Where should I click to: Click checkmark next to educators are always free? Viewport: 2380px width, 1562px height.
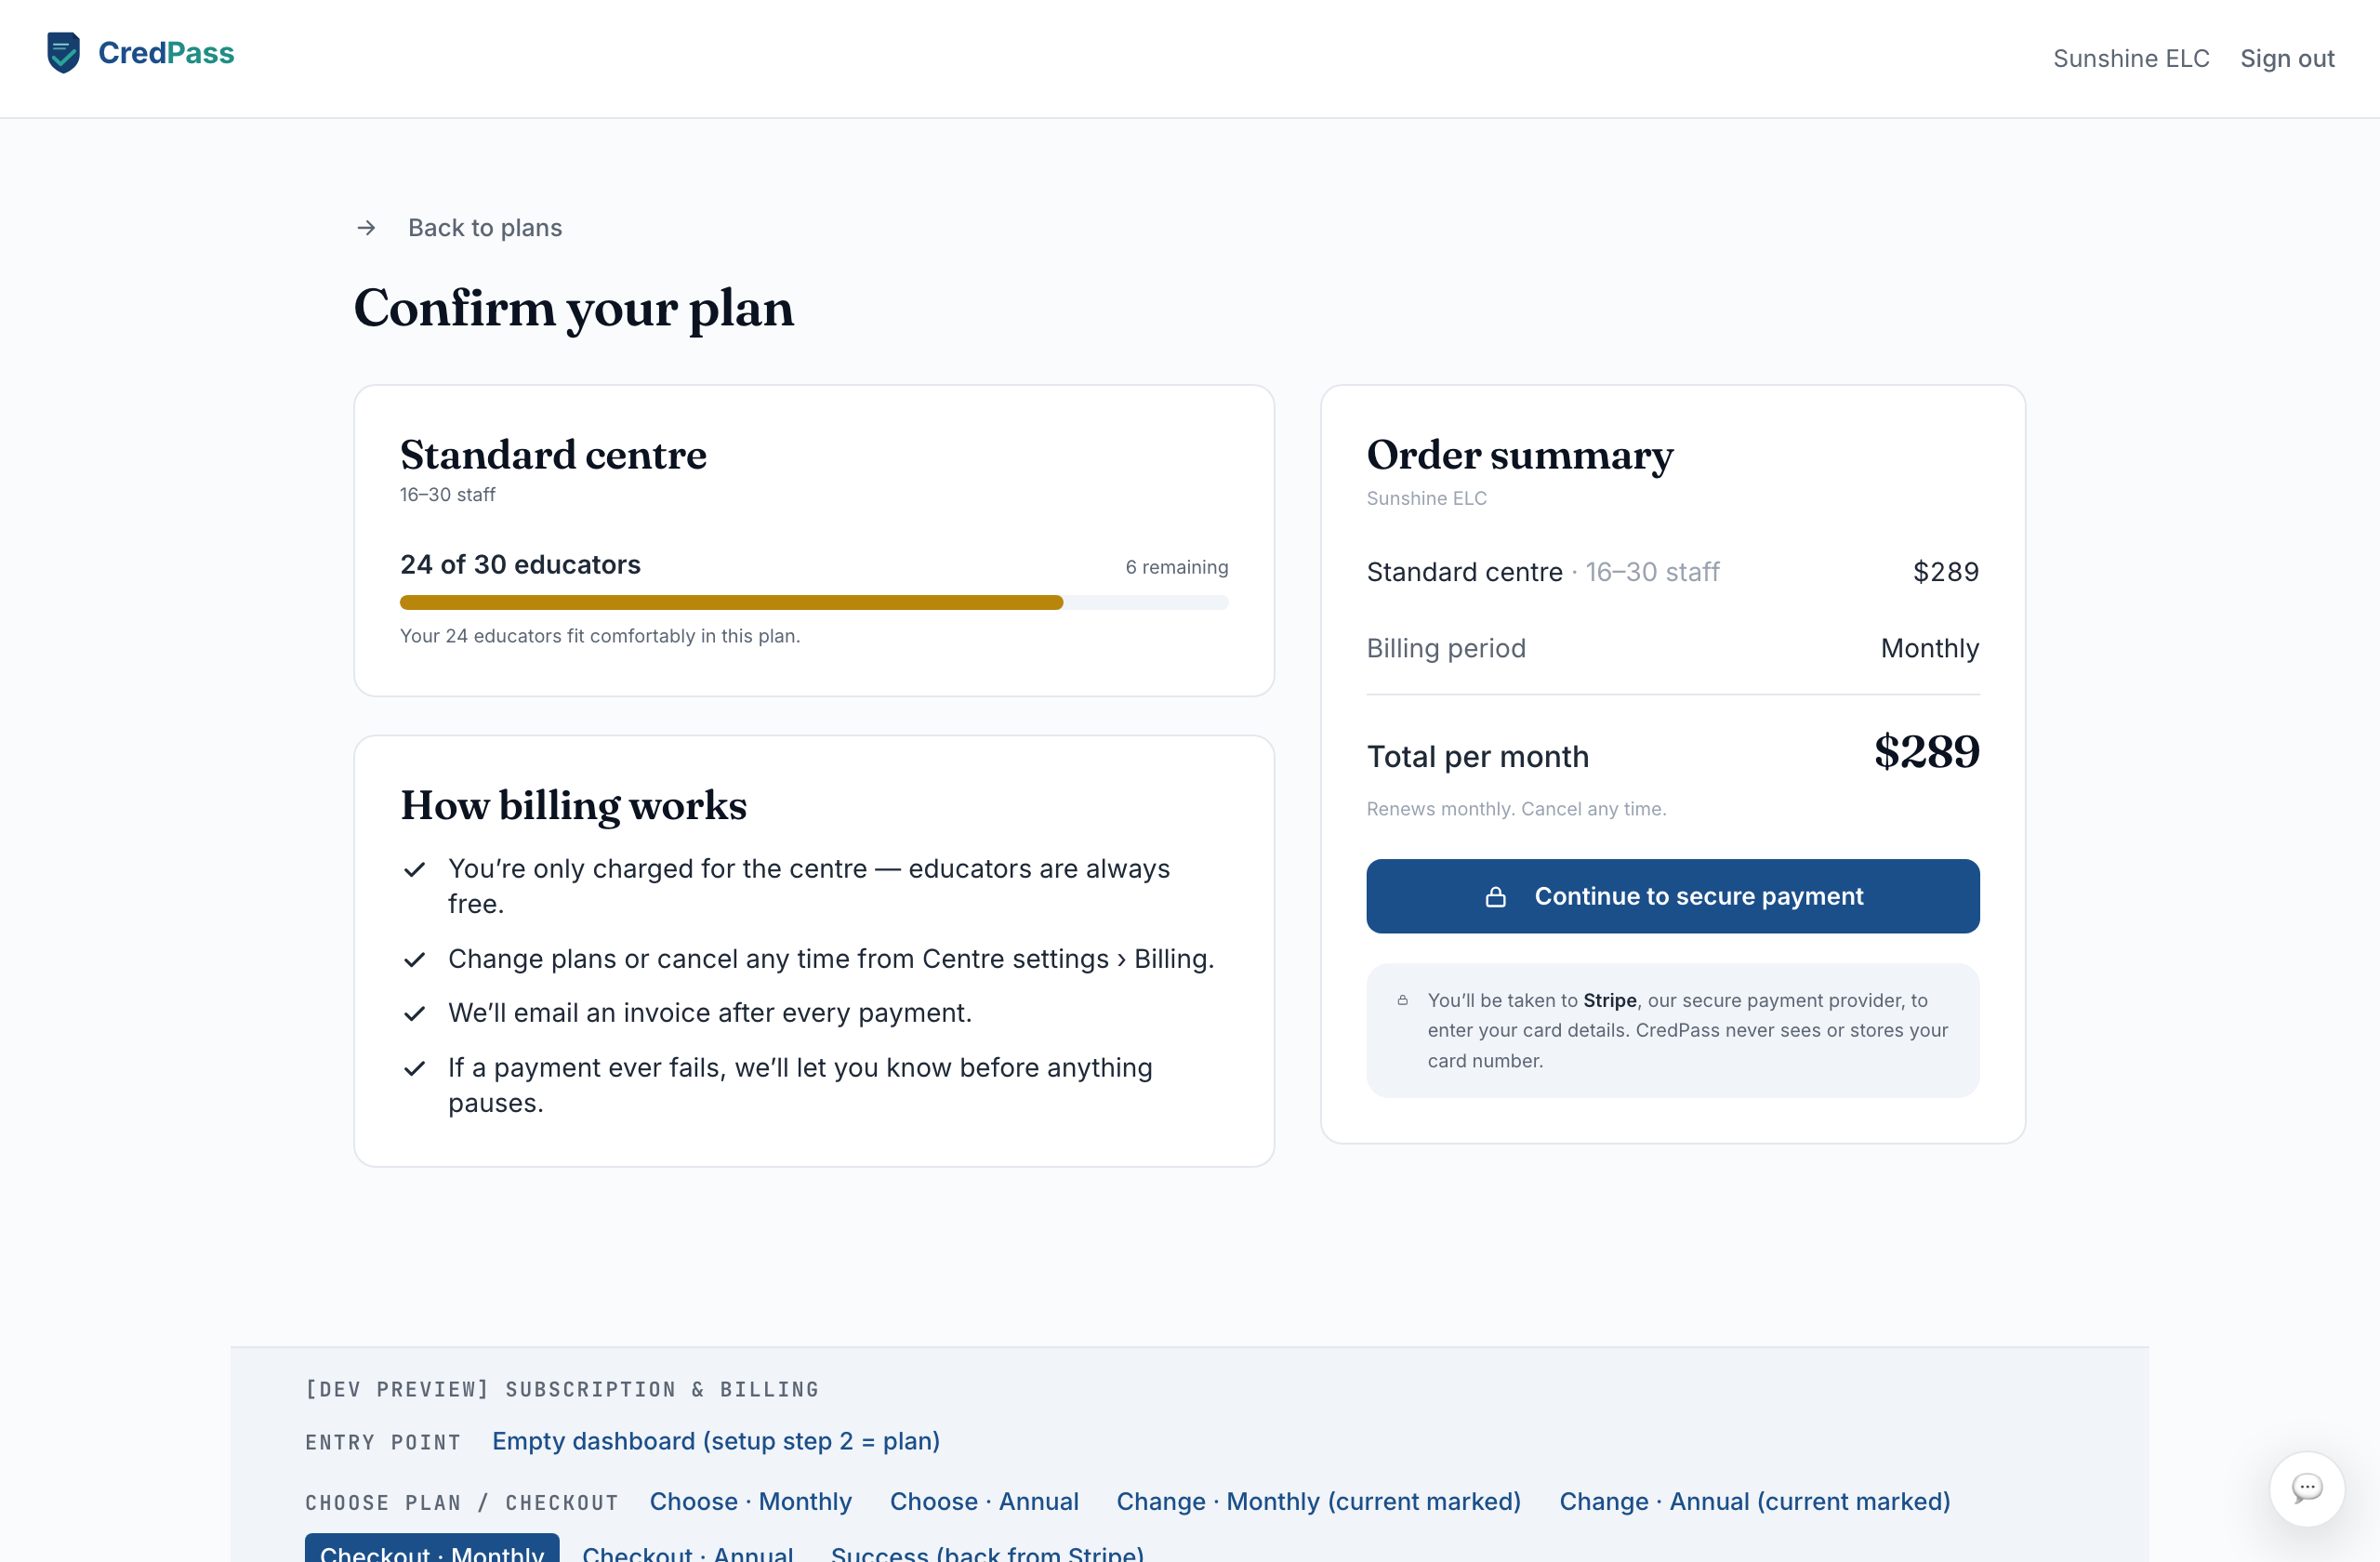[414, 869]
